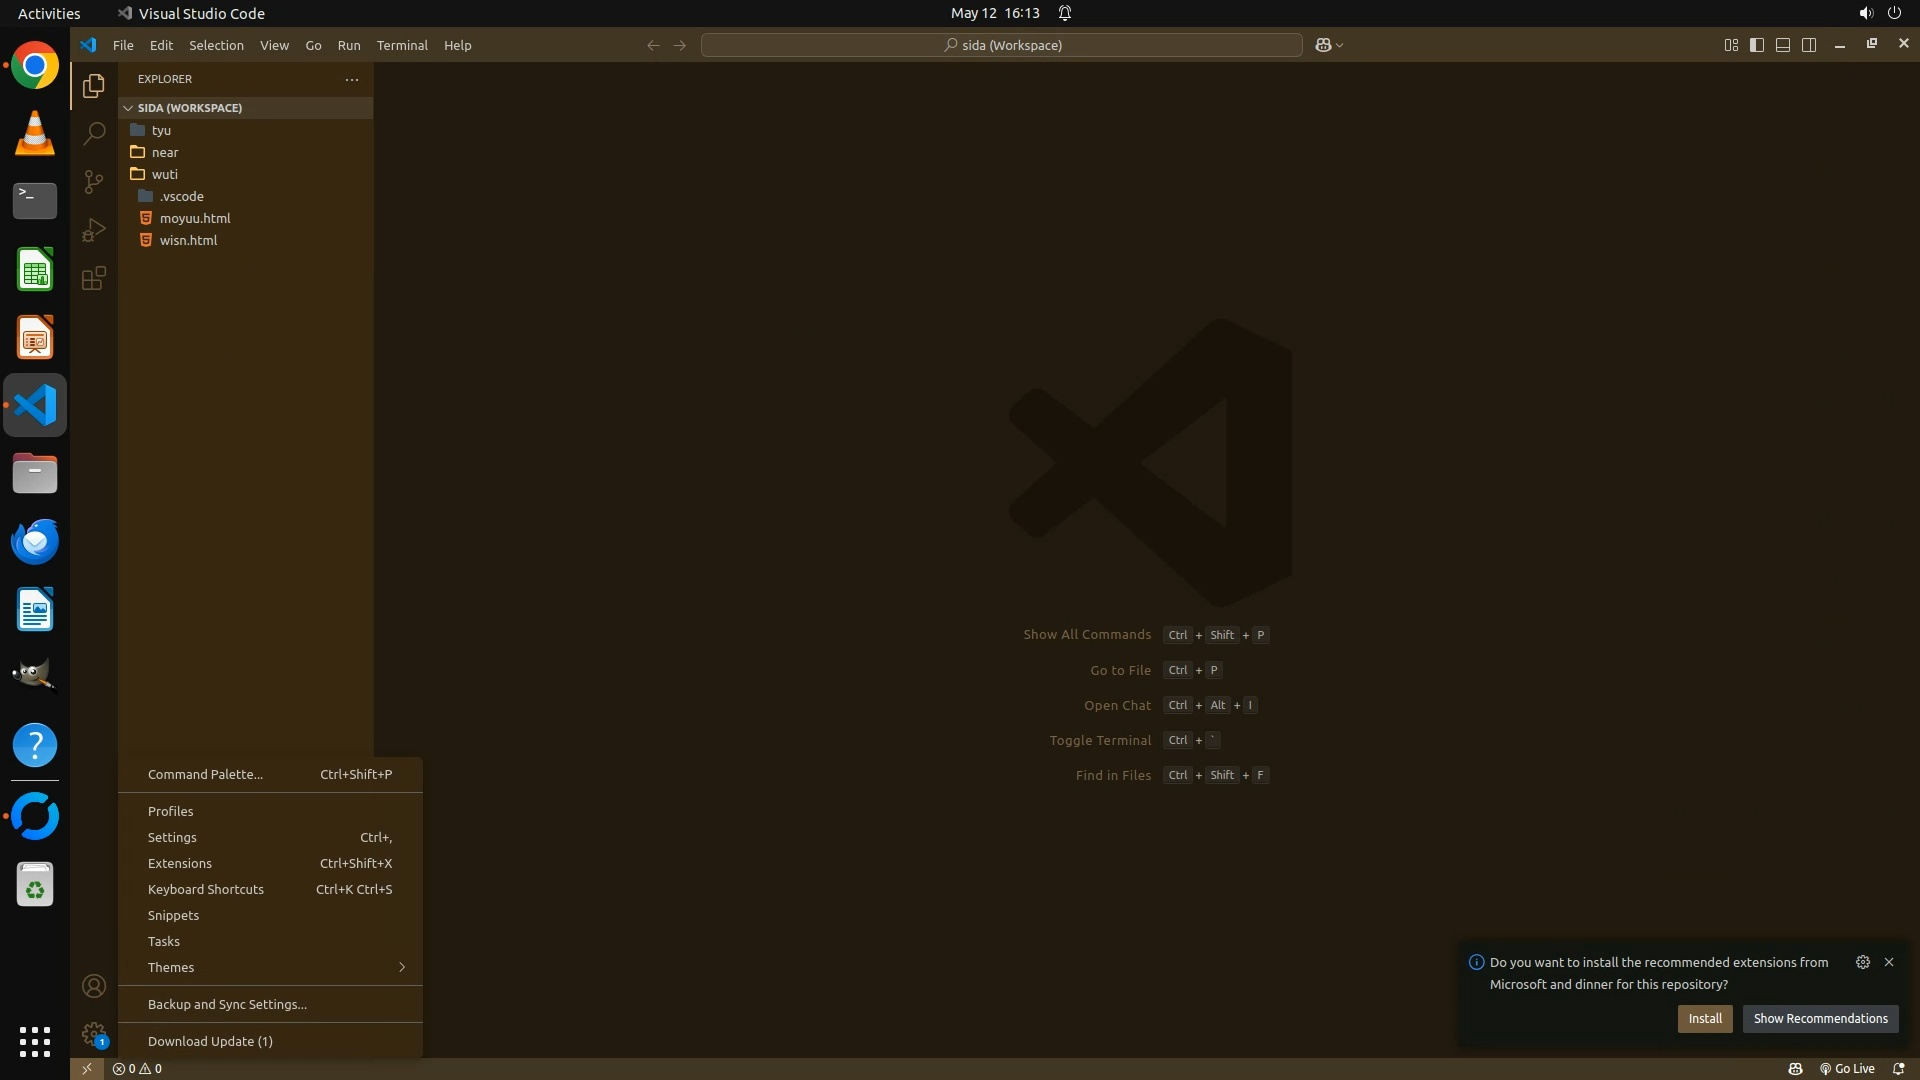Open the Extensions view icon

(x=94, y=278)
